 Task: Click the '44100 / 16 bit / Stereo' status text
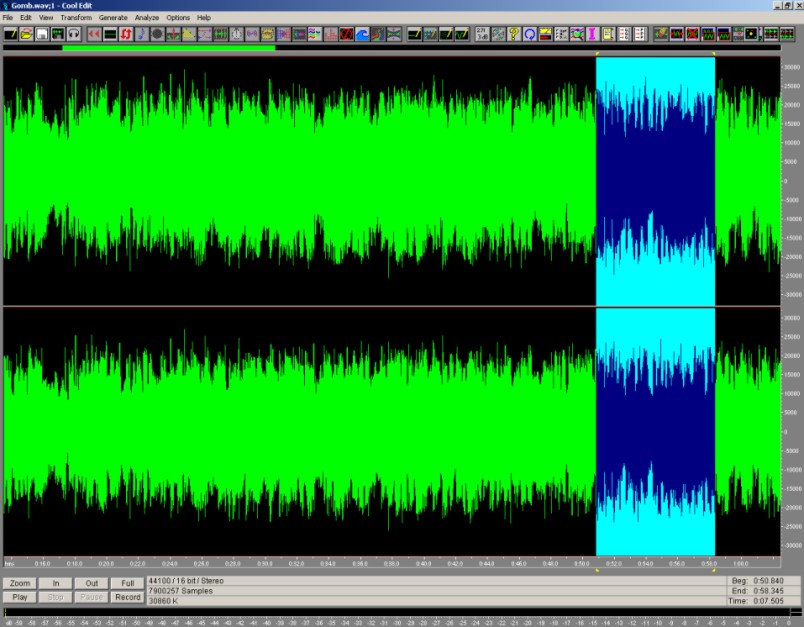click(186, 581)
